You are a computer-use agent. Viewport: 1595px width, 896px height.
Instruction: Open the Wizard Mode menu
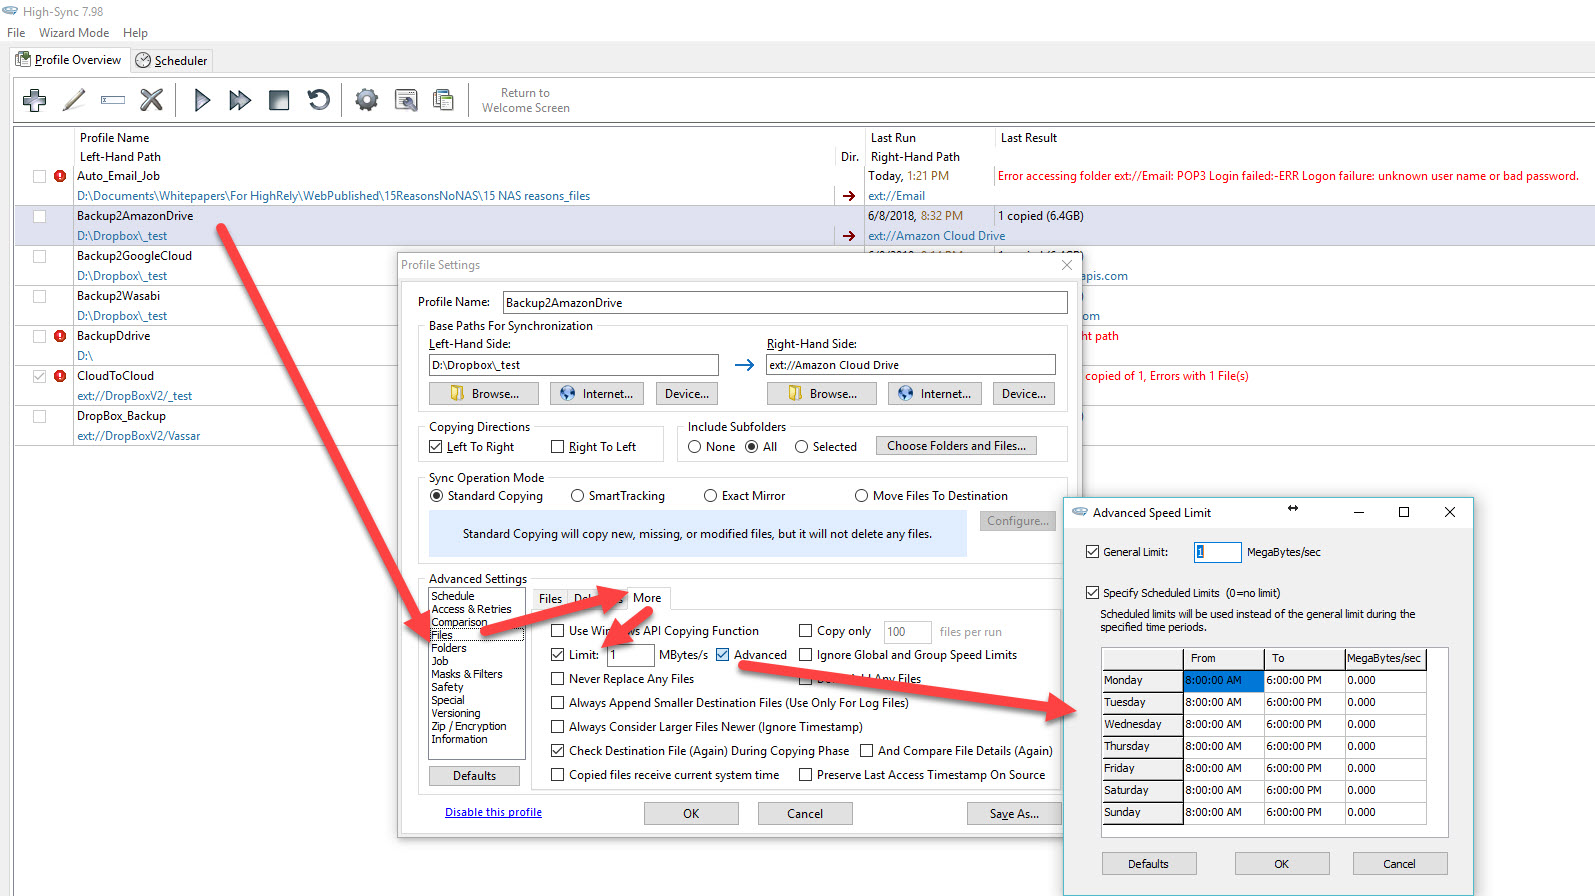click(x=74, y=33)
